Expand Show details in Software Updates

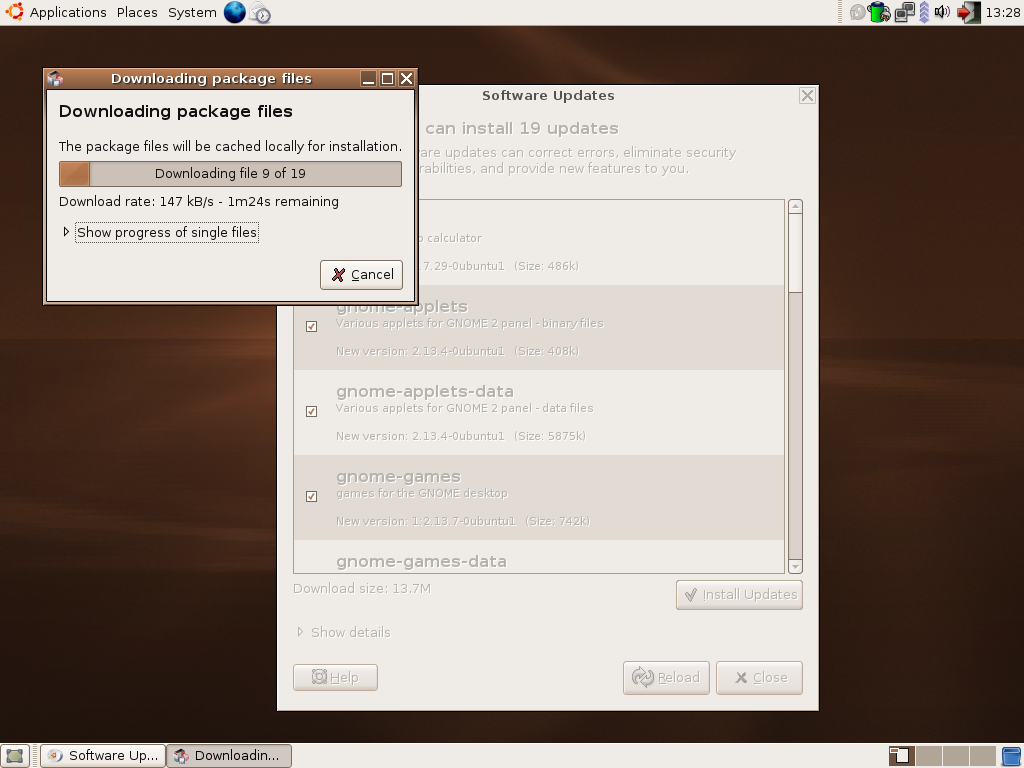[344, 632]
